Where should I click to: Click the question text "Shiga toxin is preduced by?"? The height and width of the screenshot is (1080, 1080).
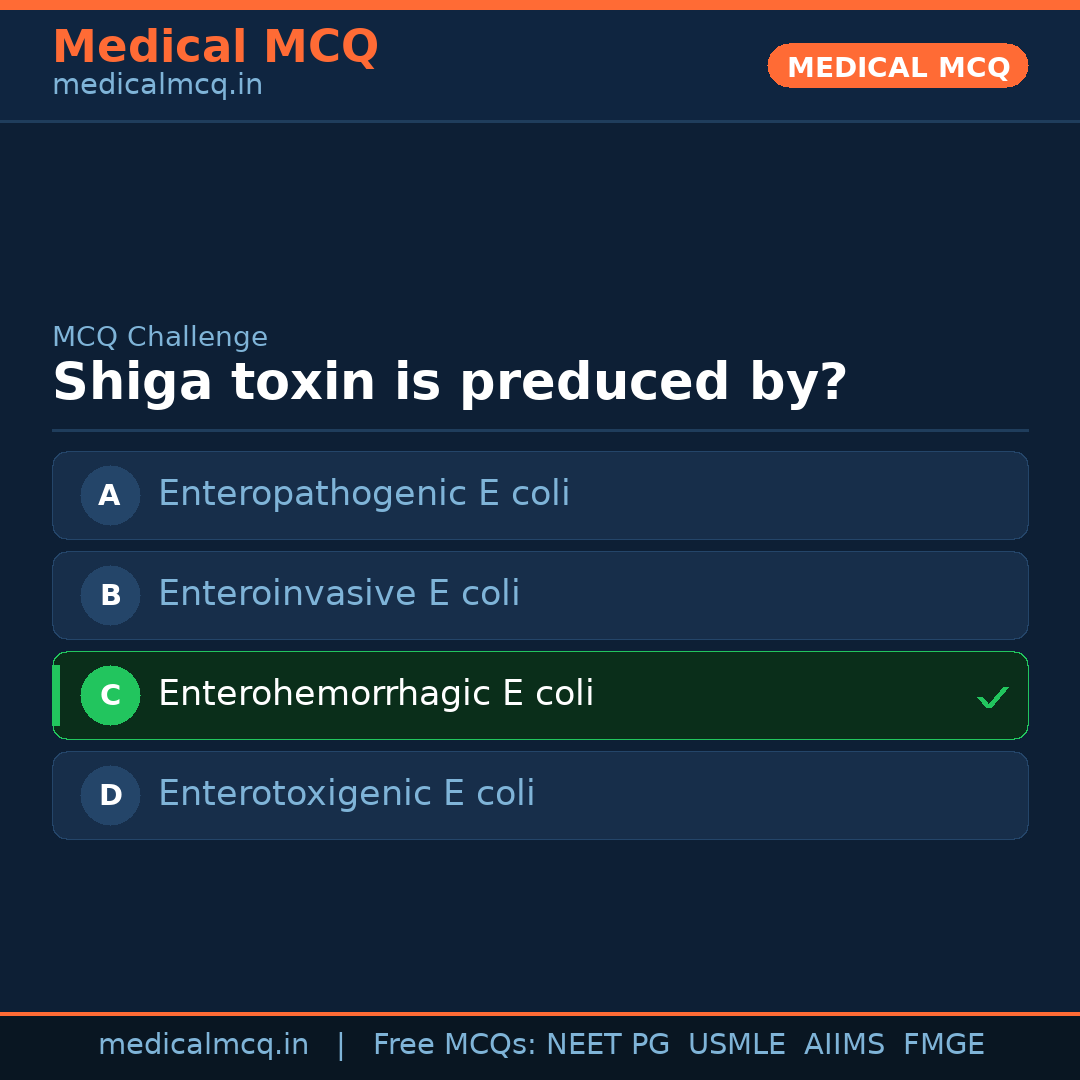449,383
